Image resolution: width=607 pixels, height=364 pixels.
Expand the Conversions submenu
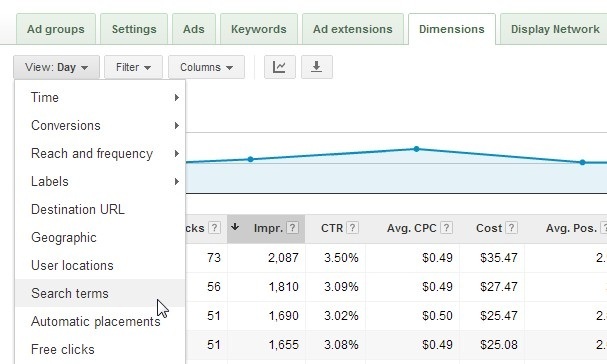[x=100, y=125]
